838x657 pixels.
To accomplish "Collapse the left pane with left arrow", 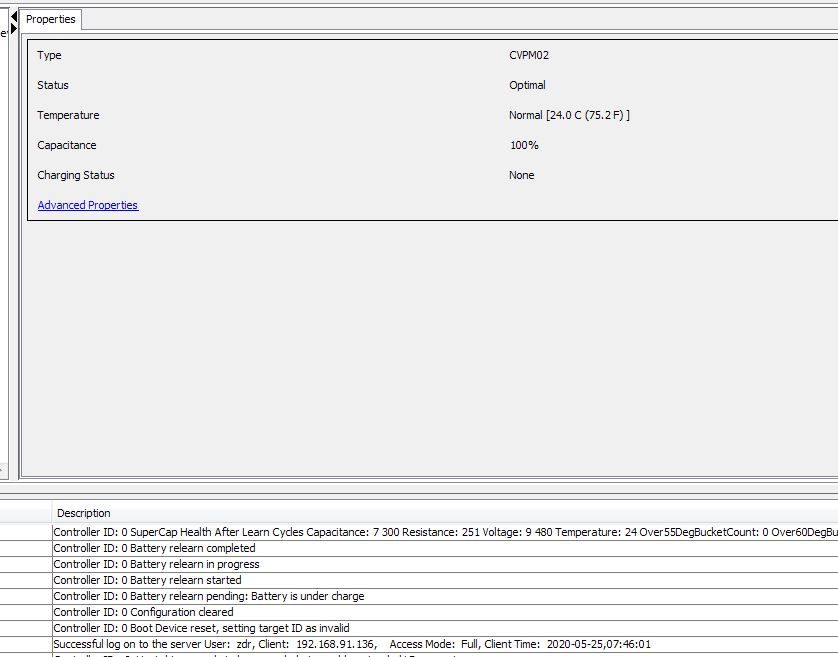I will pos(14,17).
